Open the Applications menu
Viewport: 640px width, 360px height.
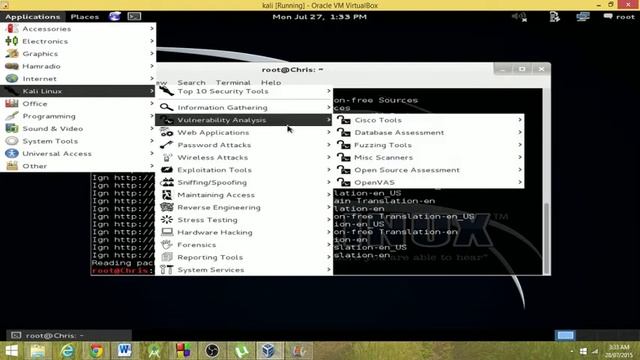[x=33, y=16]
